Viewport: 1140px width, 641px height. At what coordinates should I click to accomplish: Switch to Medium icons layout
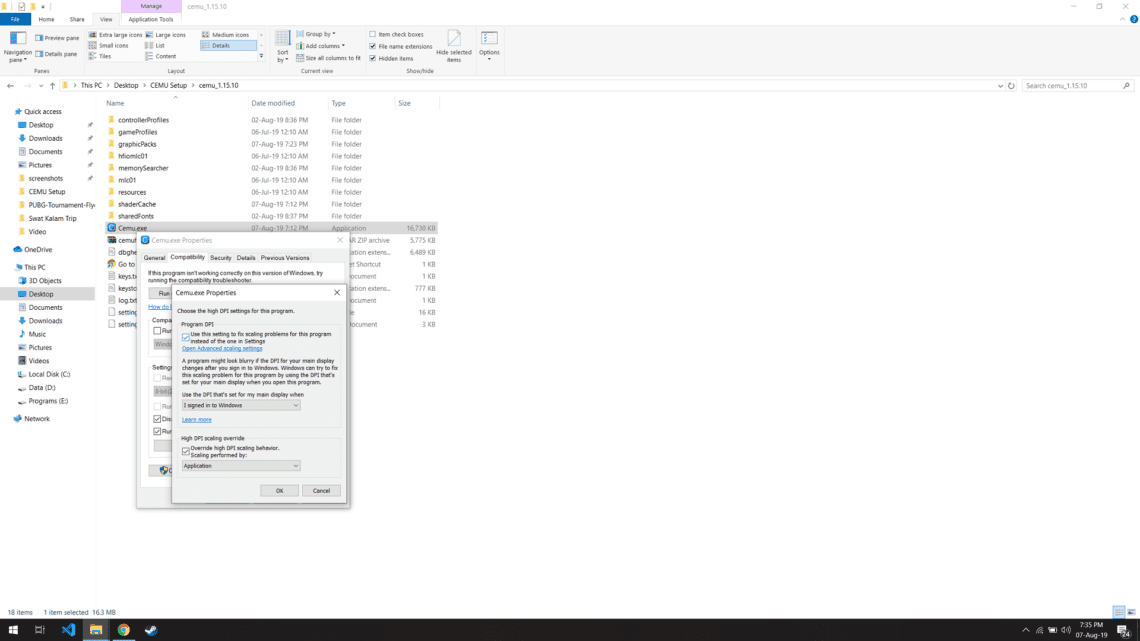pos(228,33)
